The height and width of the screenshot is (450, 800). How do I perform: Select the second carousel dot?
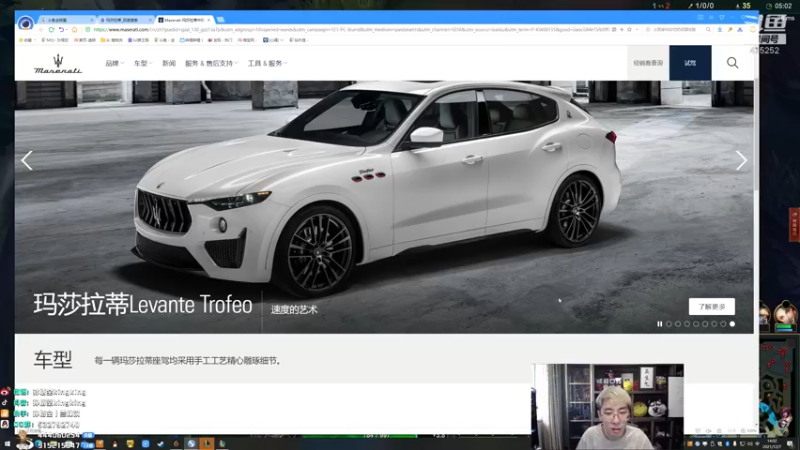[x=678, y=324]
